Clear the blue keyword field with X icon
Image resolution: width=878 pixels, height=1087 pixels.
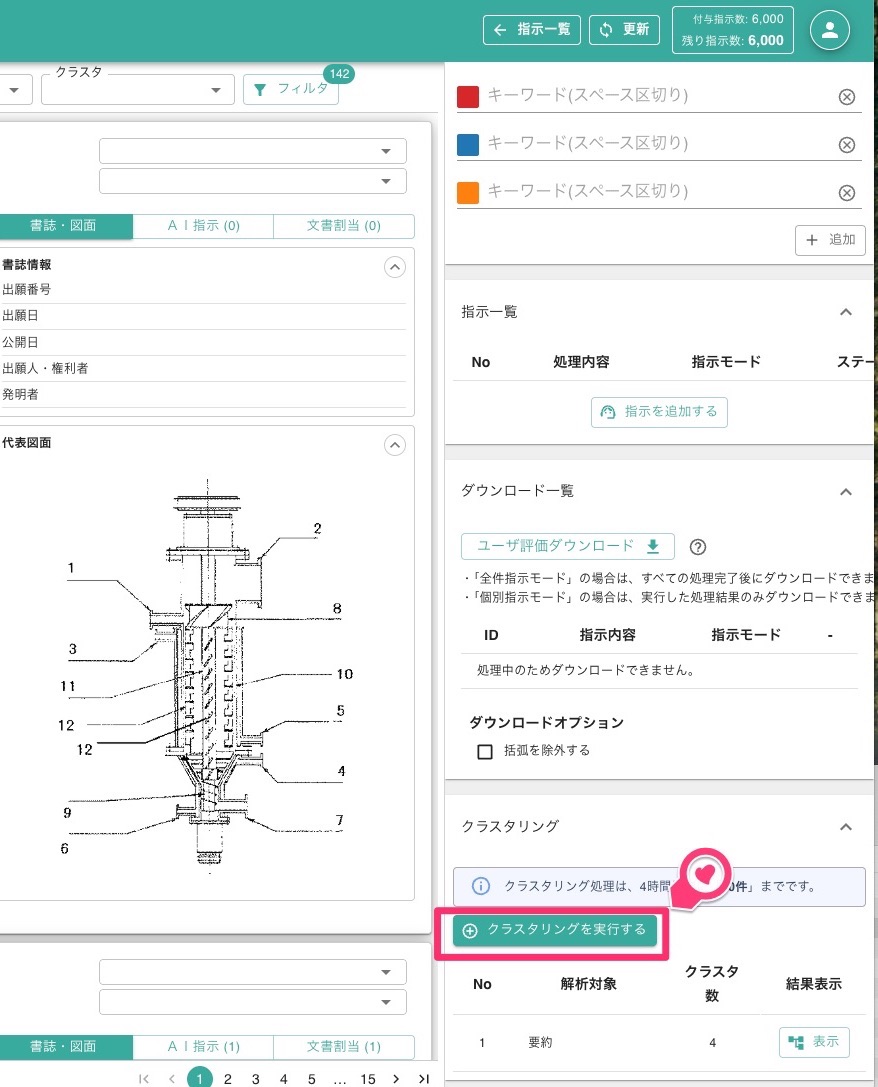[x=846, y=145]
